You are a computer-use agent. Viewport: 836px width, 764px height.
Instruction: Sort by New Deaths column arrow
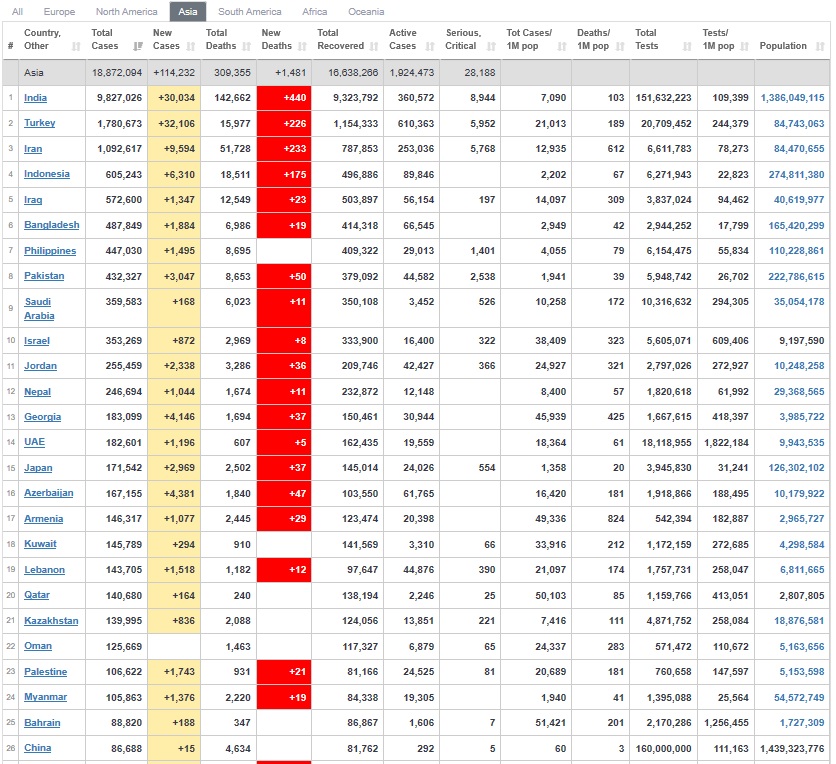(303, 46)
